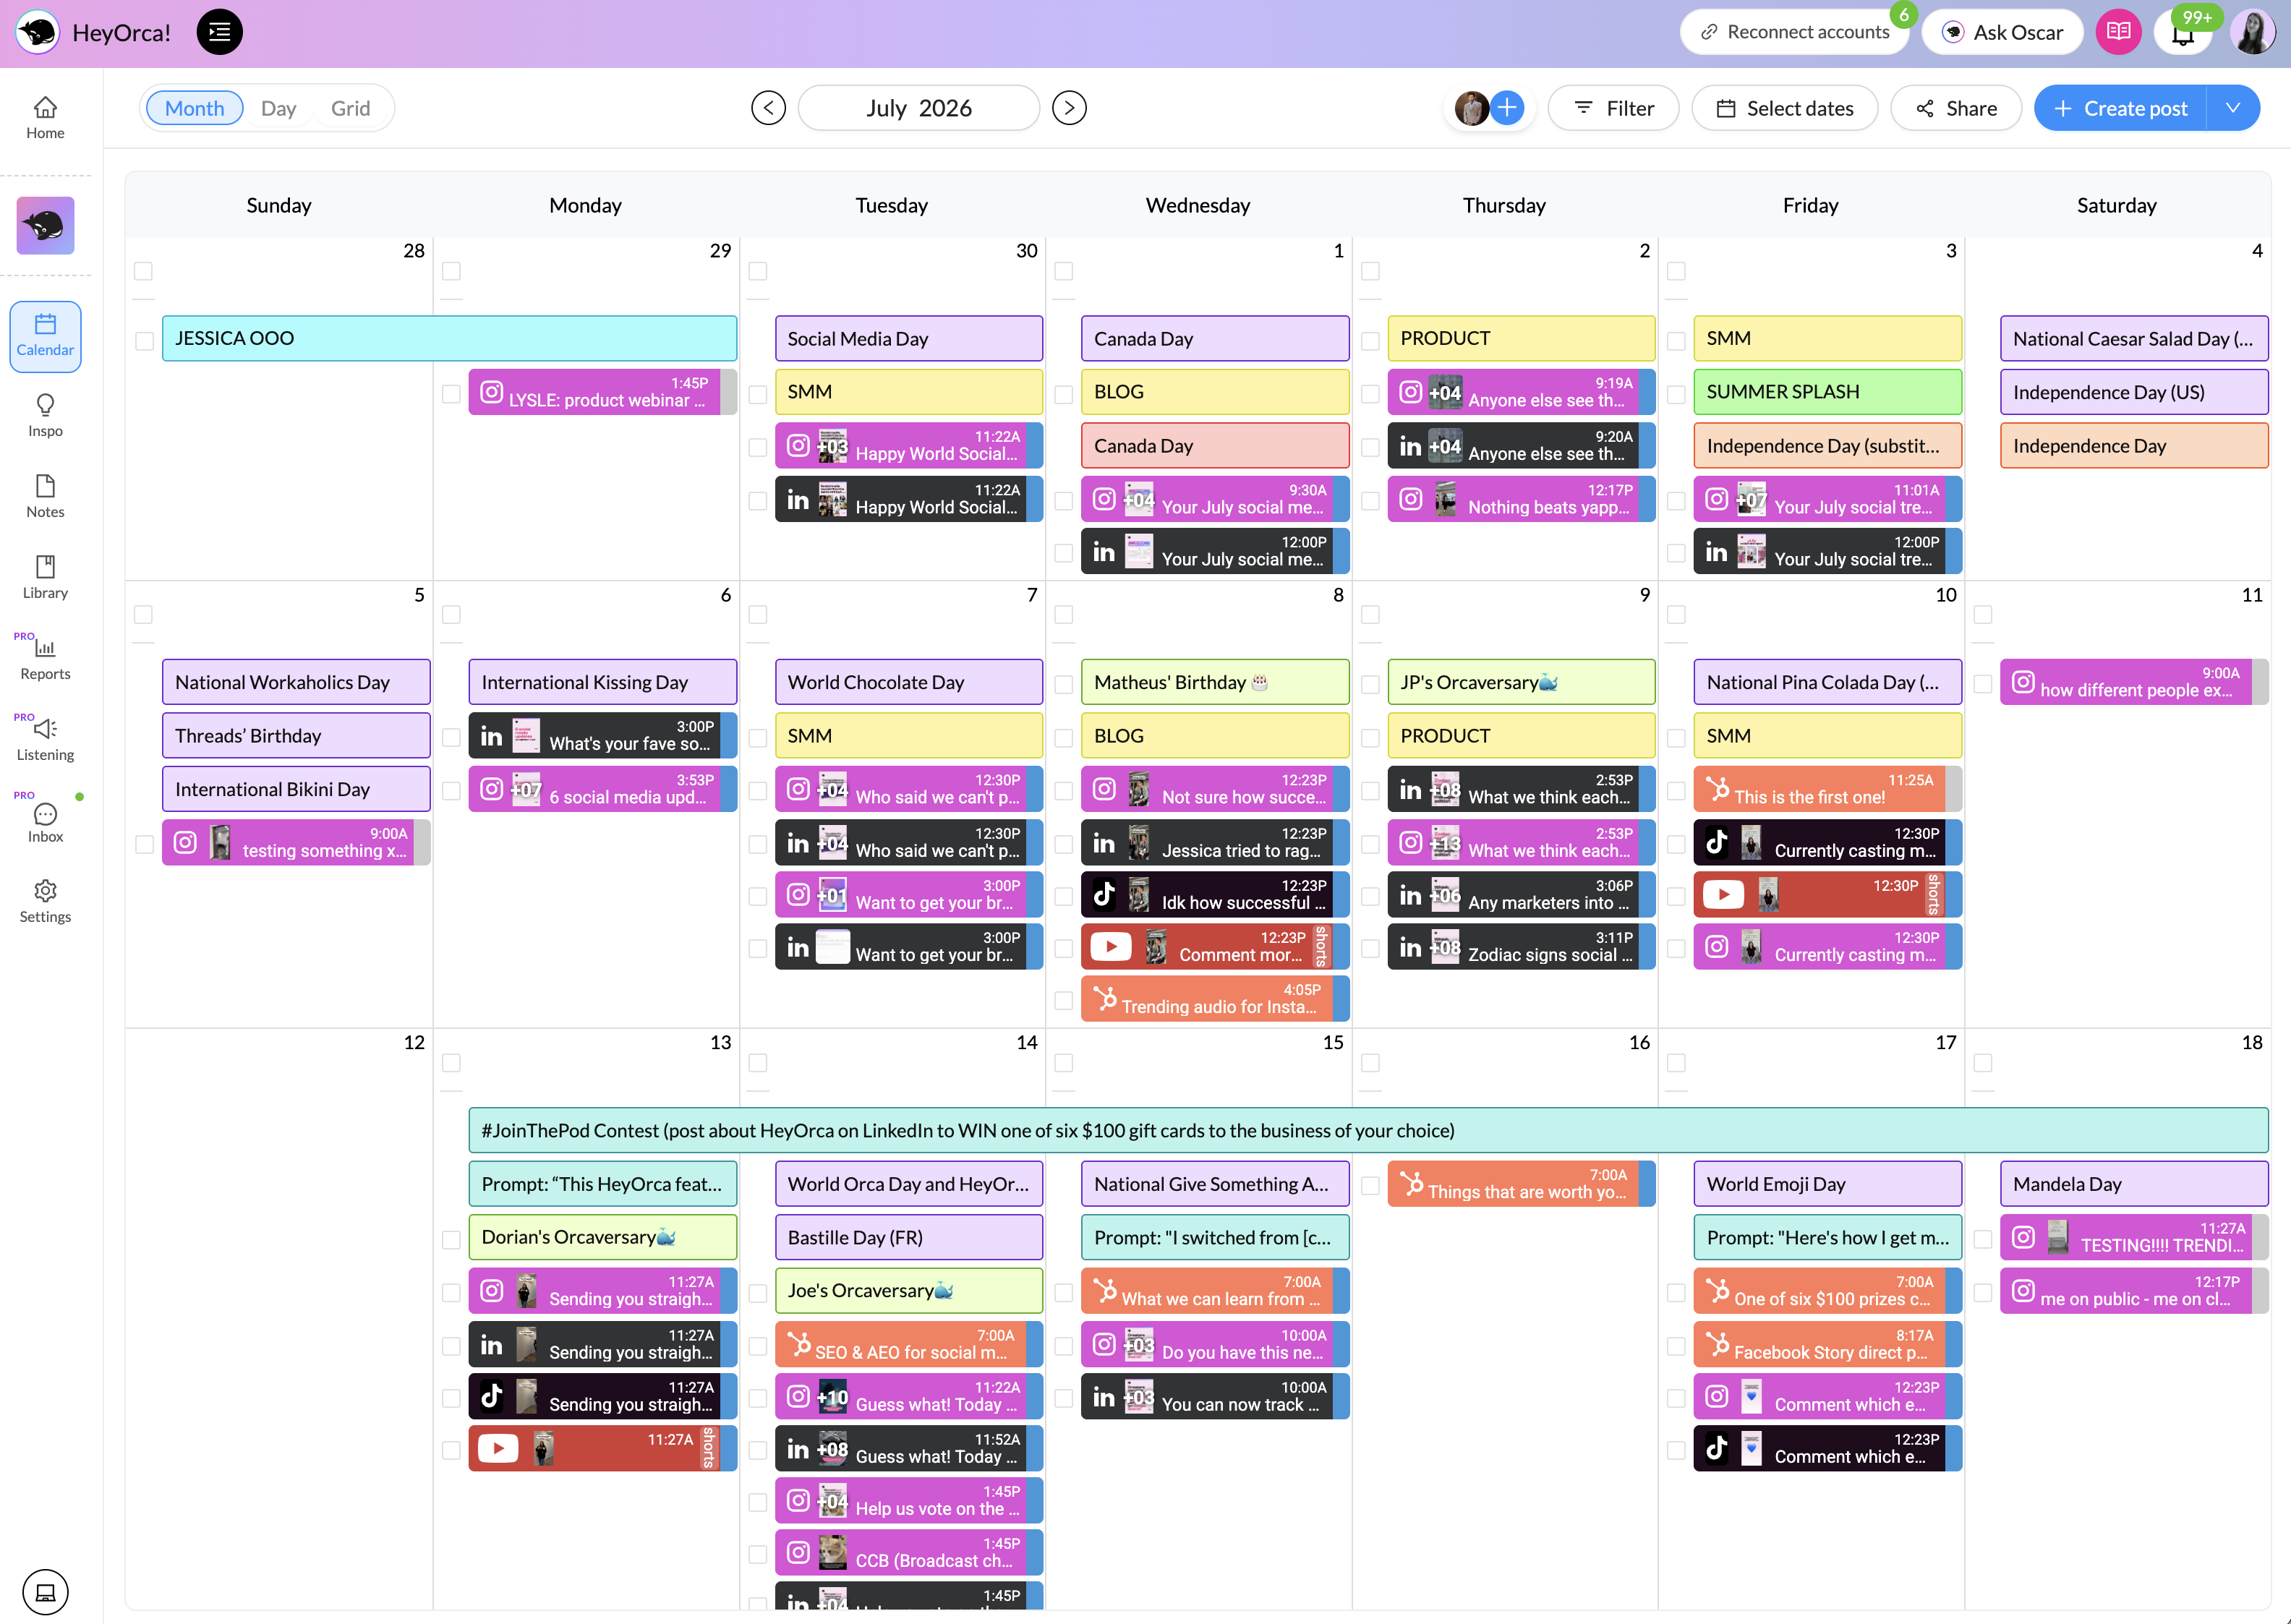Open the World Chocolate Day event
The width and height of the screenshot is (2291, 1624).
[x=908, y=682]
